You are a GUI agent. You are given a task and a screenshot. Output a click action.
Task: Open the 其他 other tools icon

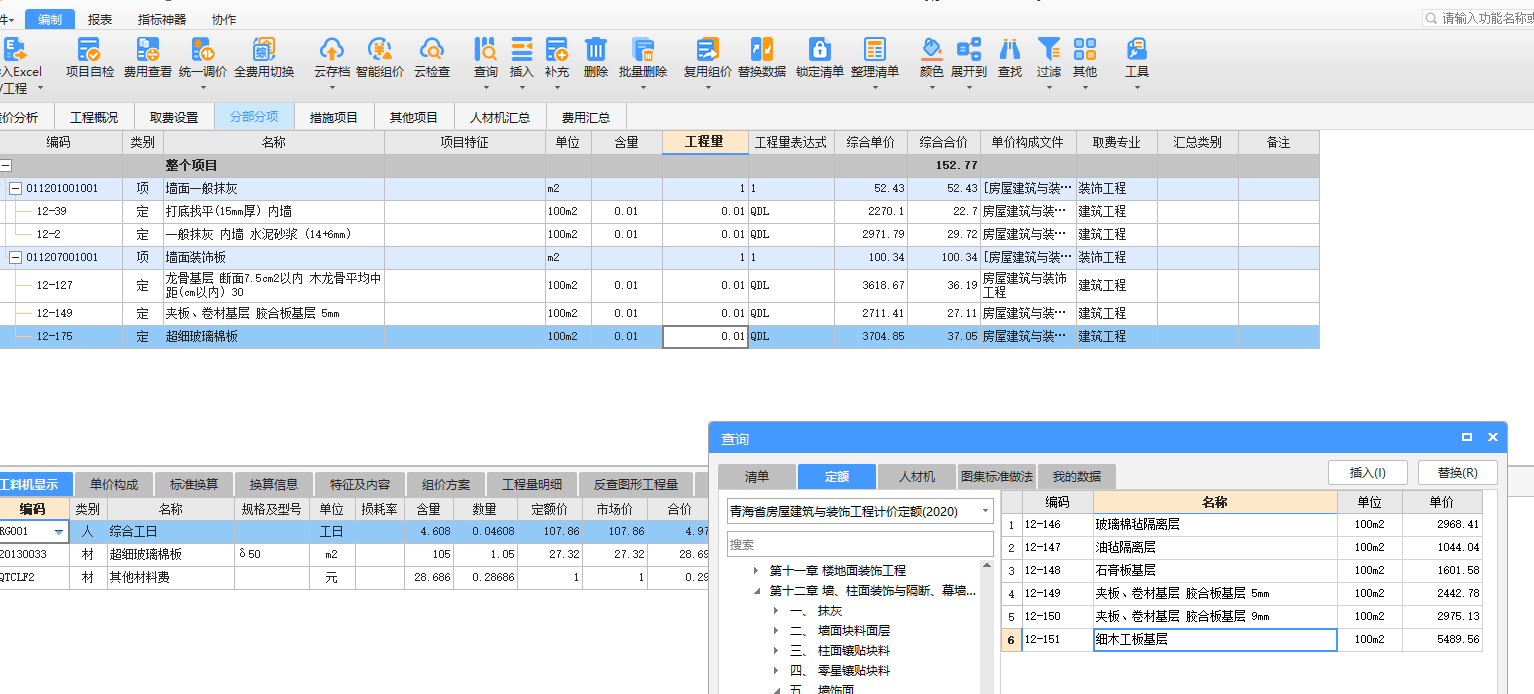tap(1085, 58)
